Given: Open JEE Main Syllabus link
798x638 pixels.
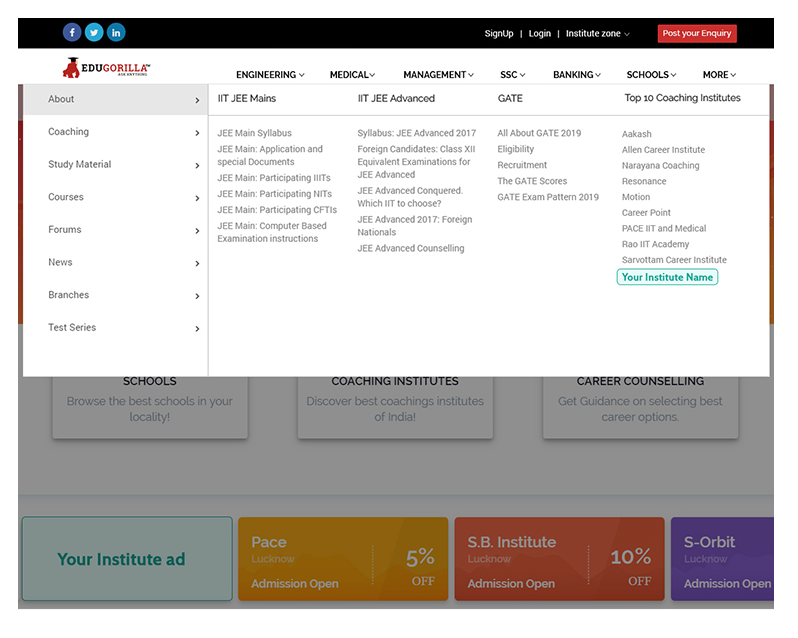Looking at the screenshot, I should [254, 133].
